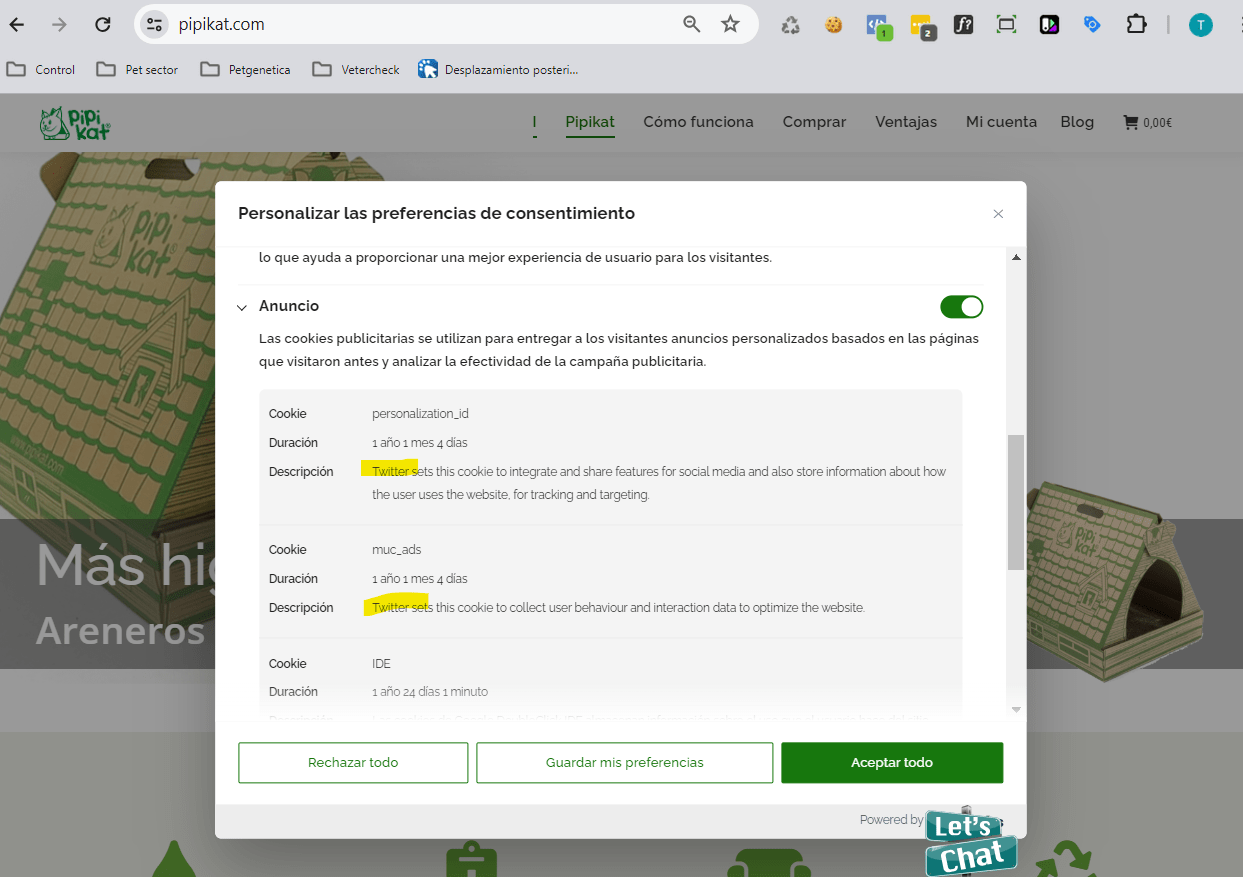1243x877 pixels.
Task: Reload the pipikat.com page
Action: pyautogui.click(x=102, y=25)
